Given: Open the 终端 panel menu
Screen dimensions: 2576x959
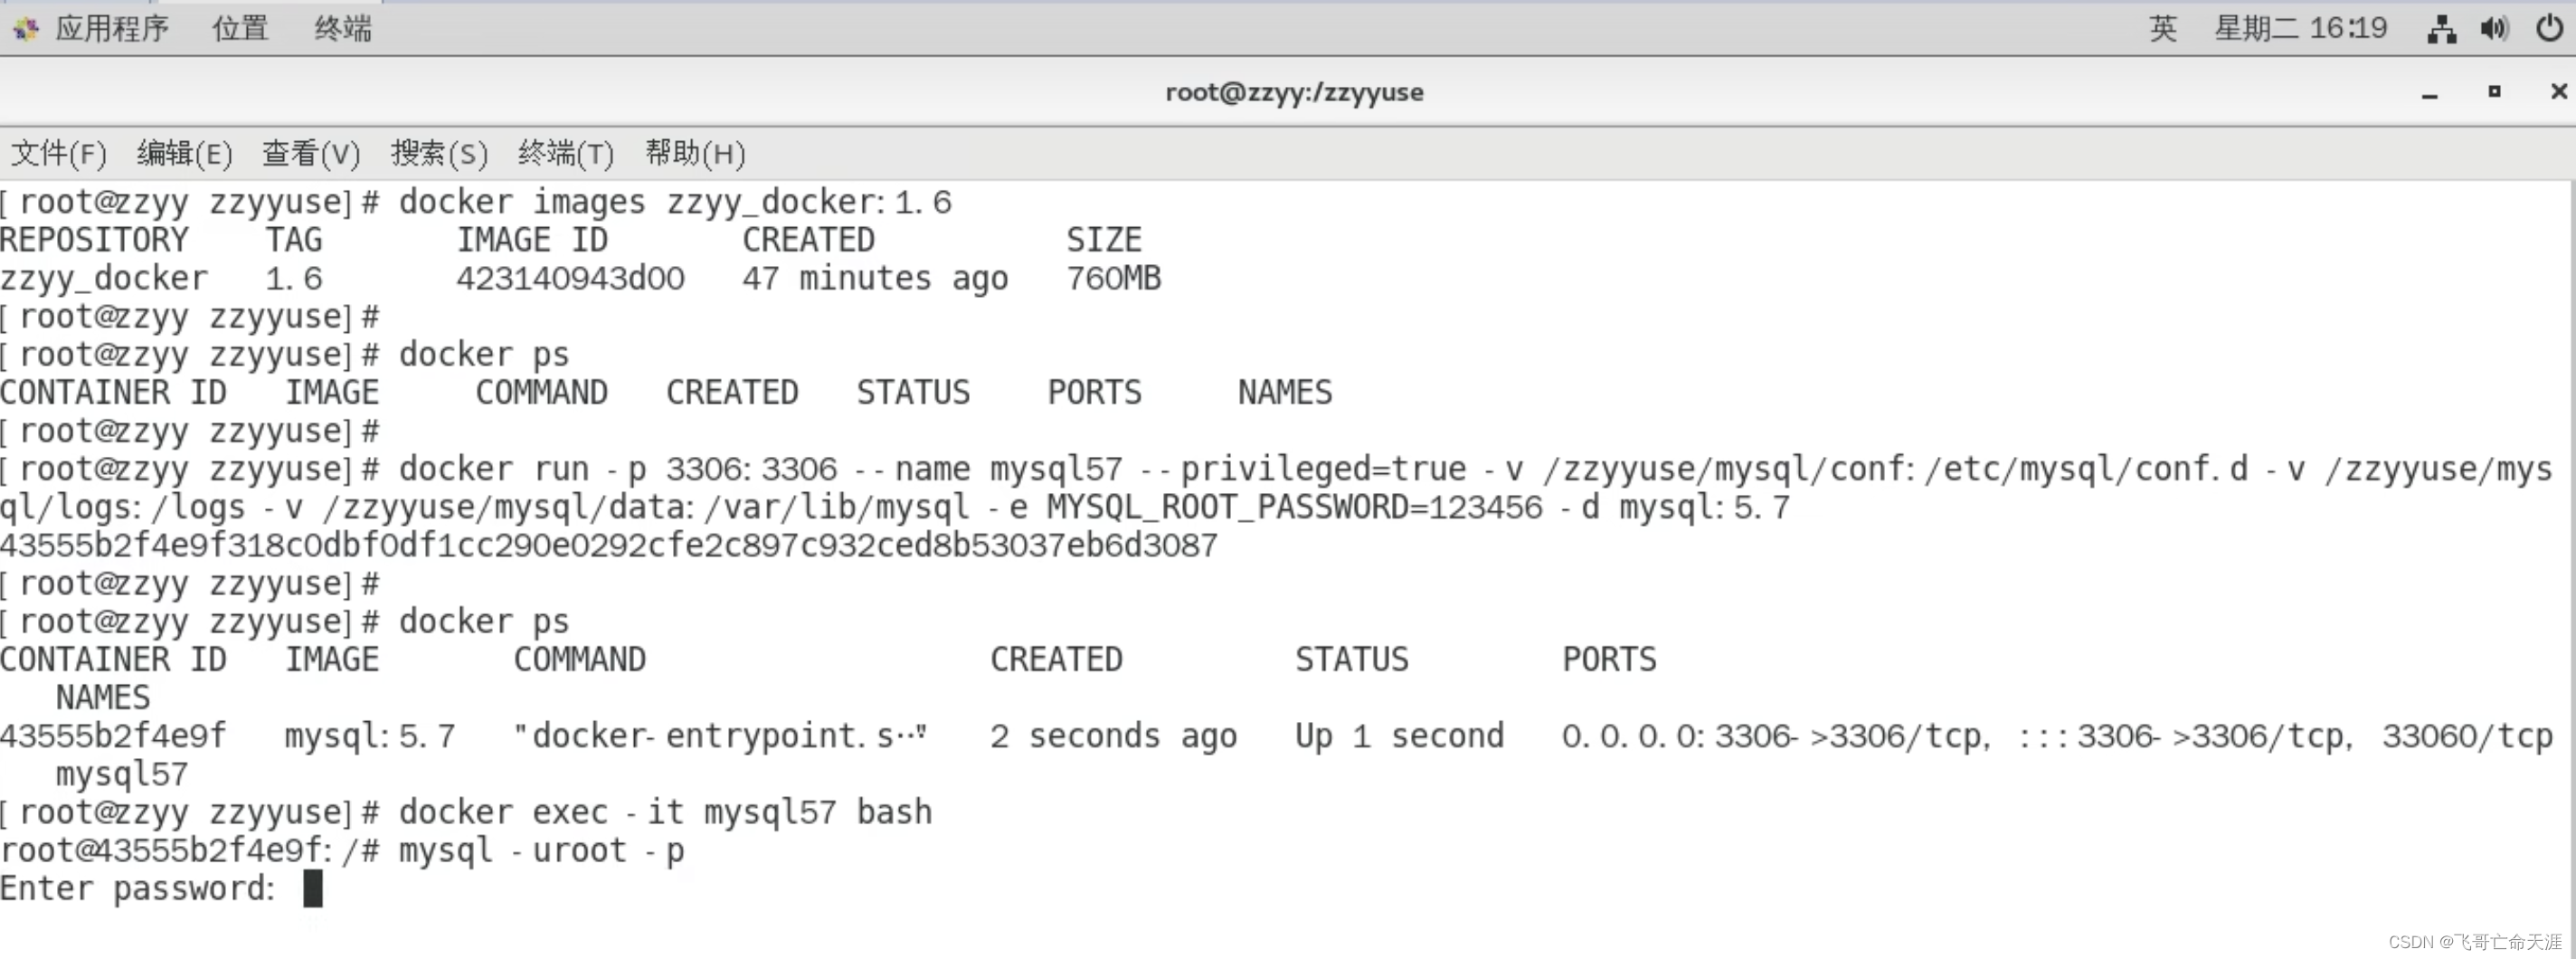Looking at the screenshot, I should coord(341,28).
